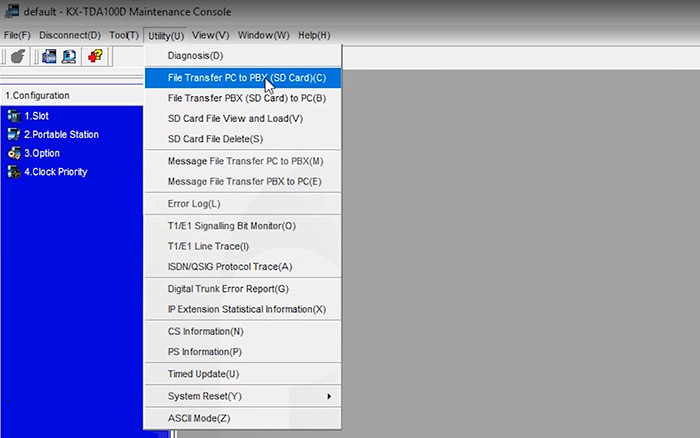Image resolution: width=700 pixels, height=438 pixels.
Task: Select CS Information(N)
Action: coord(243,331)
